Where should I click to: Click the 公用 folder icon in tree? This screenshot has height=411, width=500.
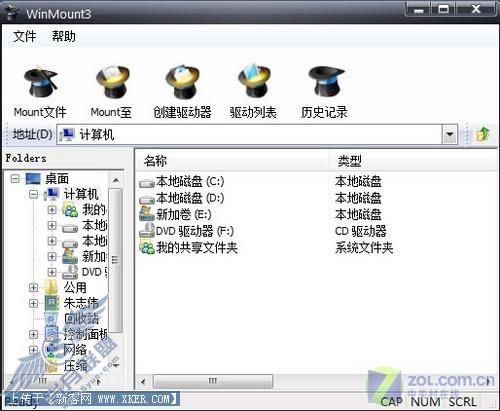(x=52, y=287)
